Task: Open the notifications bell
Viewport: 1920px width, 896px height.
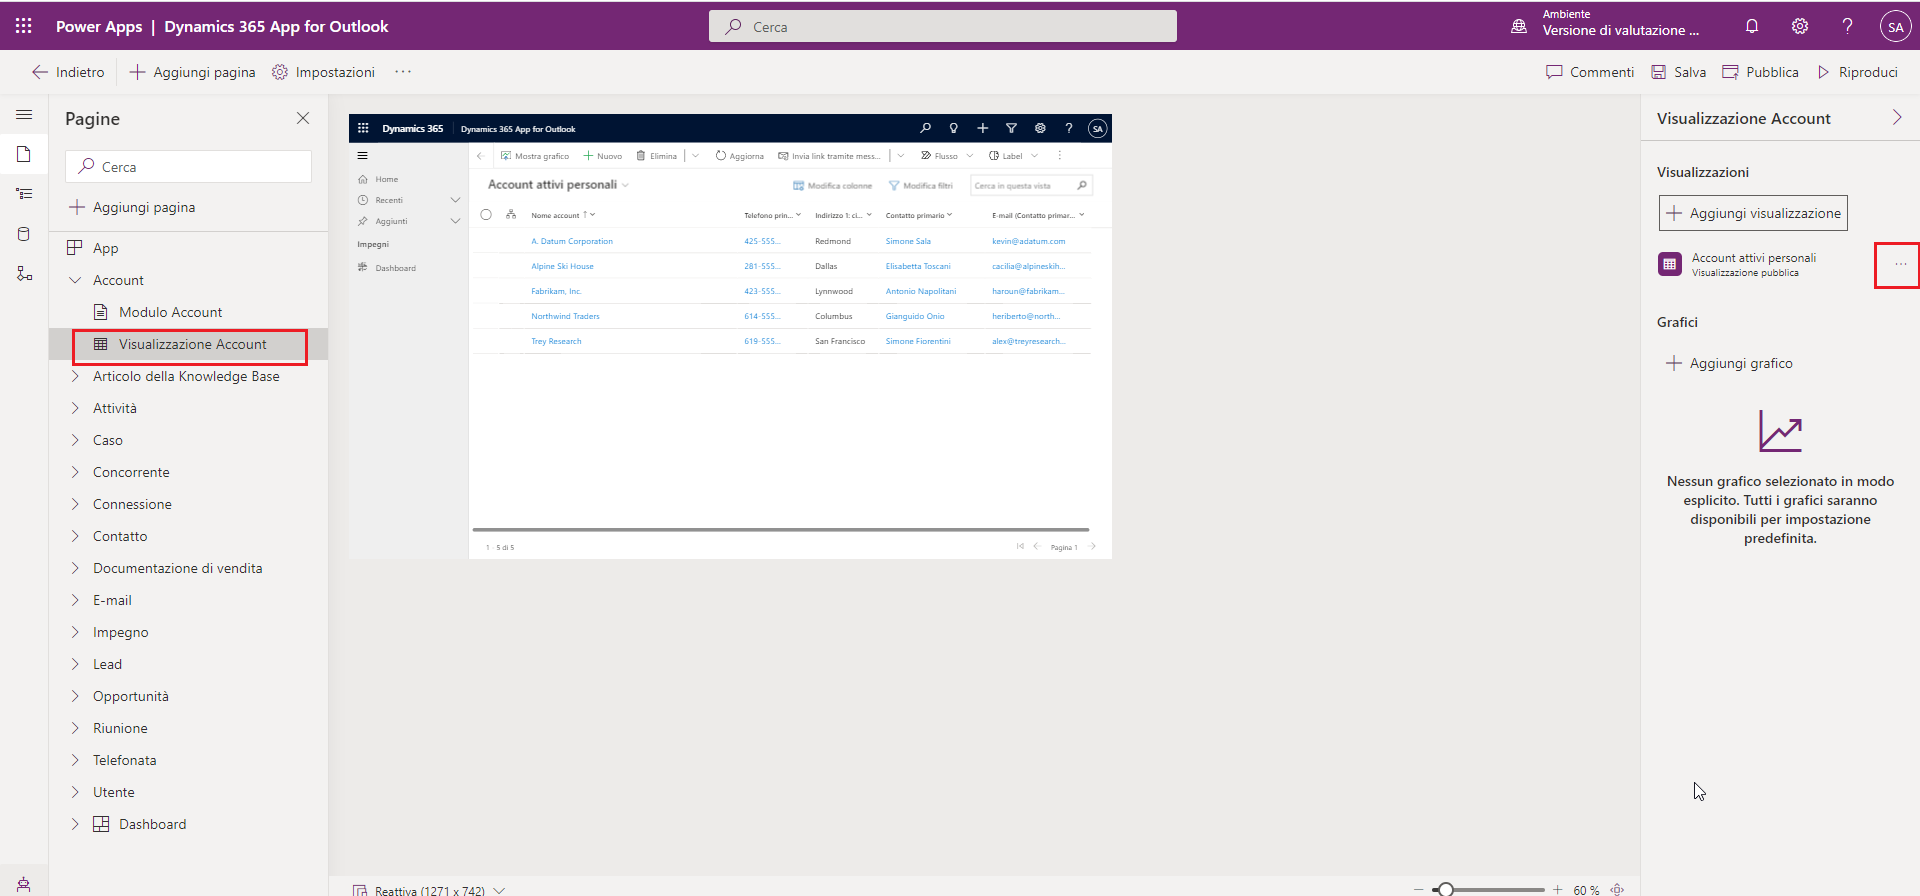Action: point(1752,26)
